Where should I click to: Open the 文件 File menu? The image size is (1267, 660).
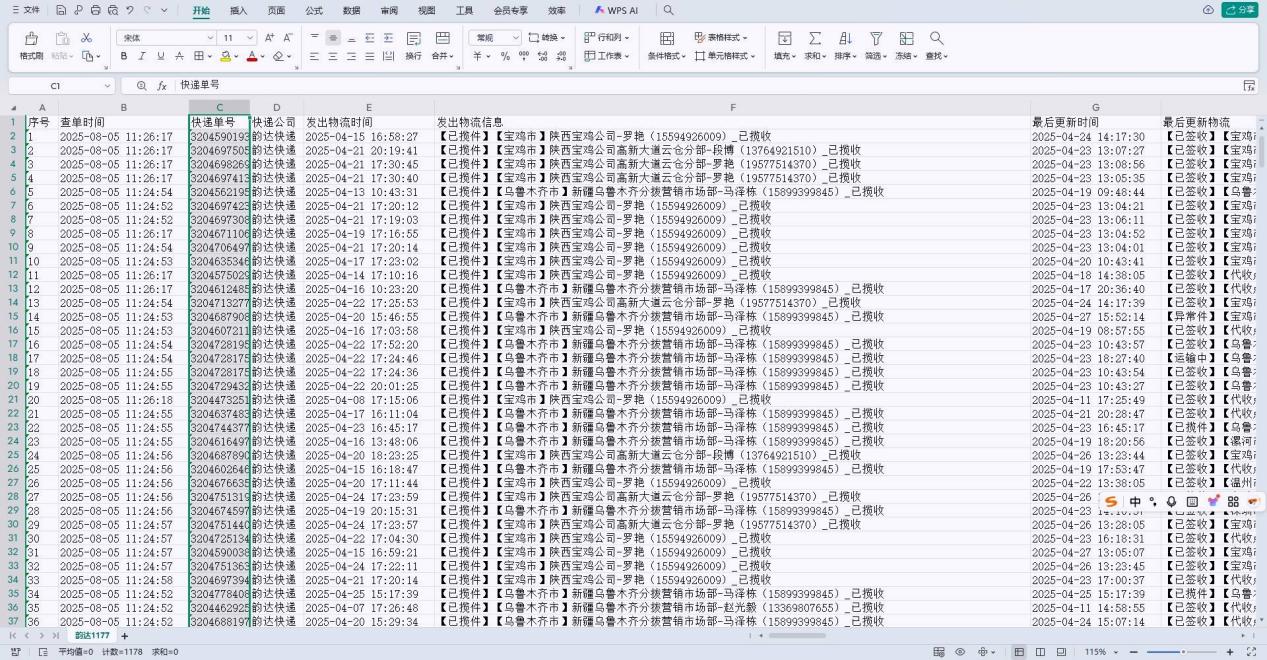coord(26,10)
